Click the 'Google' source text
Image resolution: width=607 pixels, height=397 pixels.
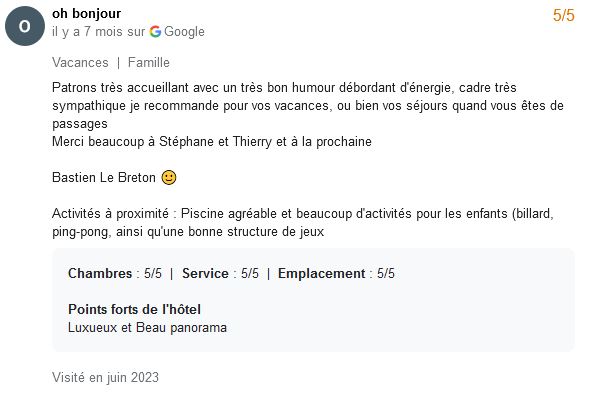(x=184, y=32)
